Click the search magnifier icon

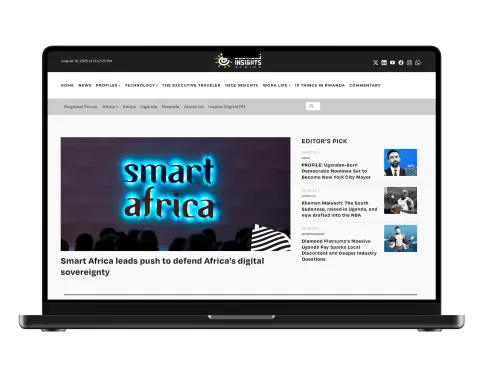point(312,106)
